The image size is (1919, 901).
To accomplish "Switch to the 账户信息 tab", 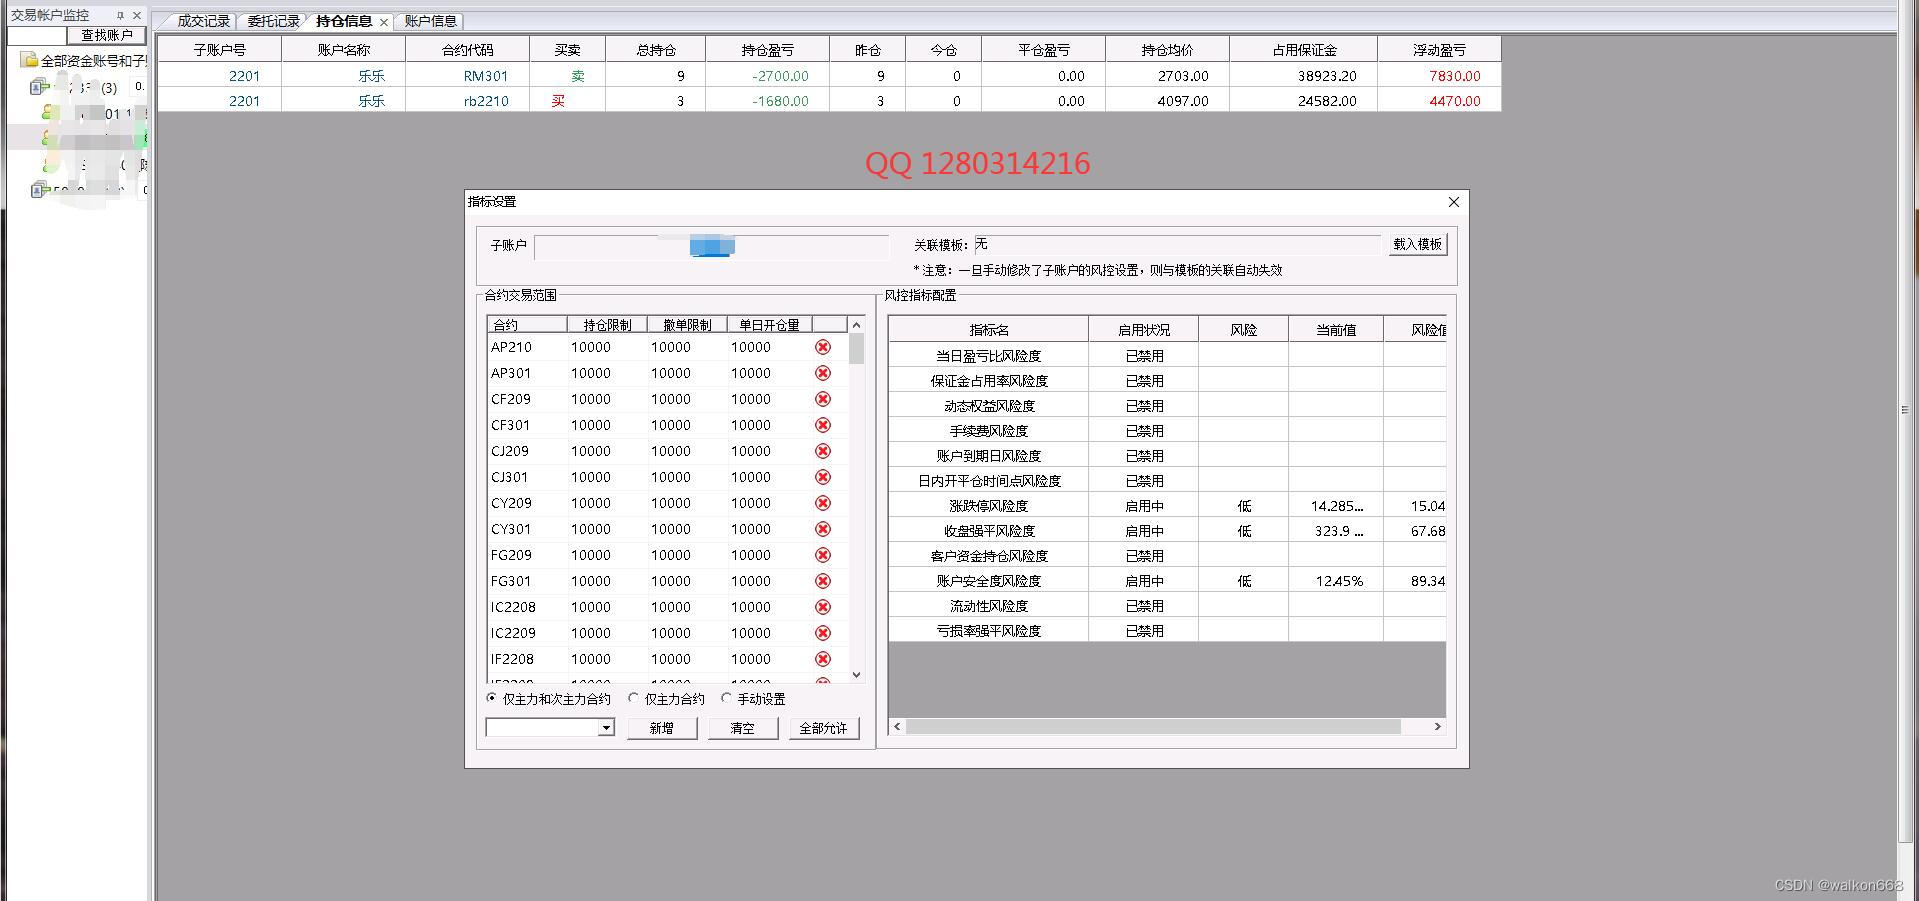I will click(x=430, y=21).
